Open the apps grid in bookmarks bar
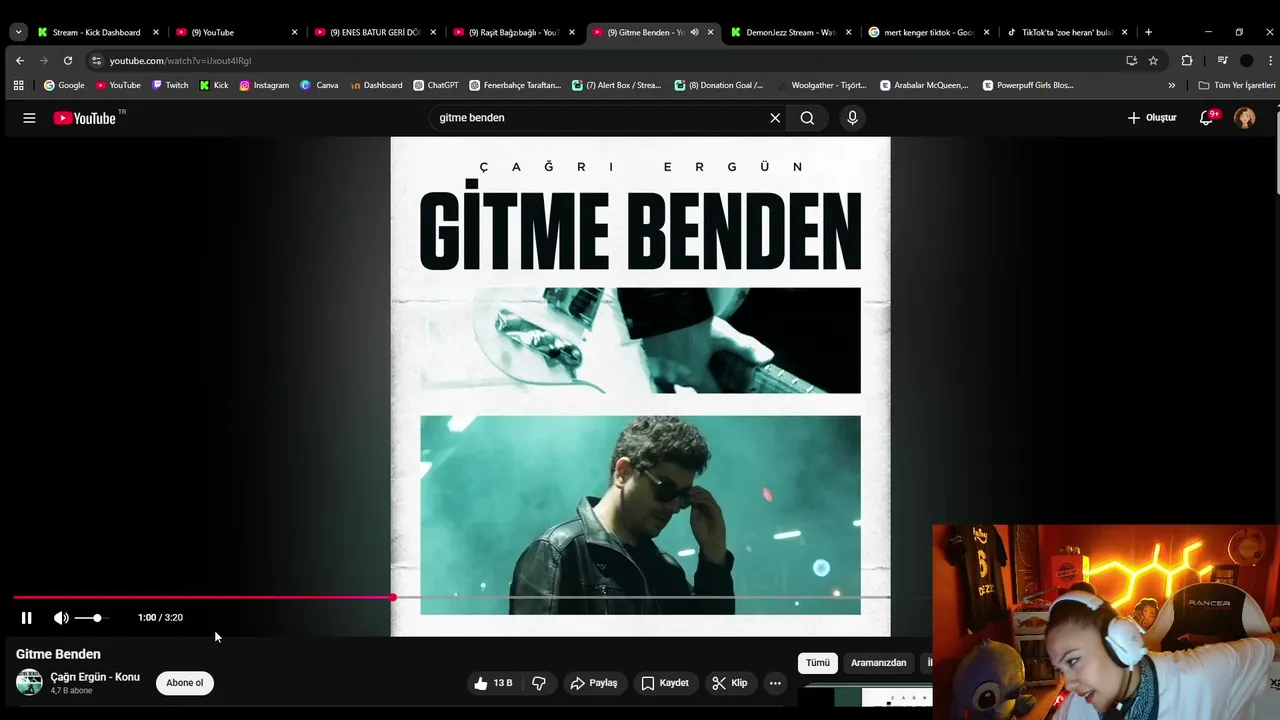 coord(19,85)
